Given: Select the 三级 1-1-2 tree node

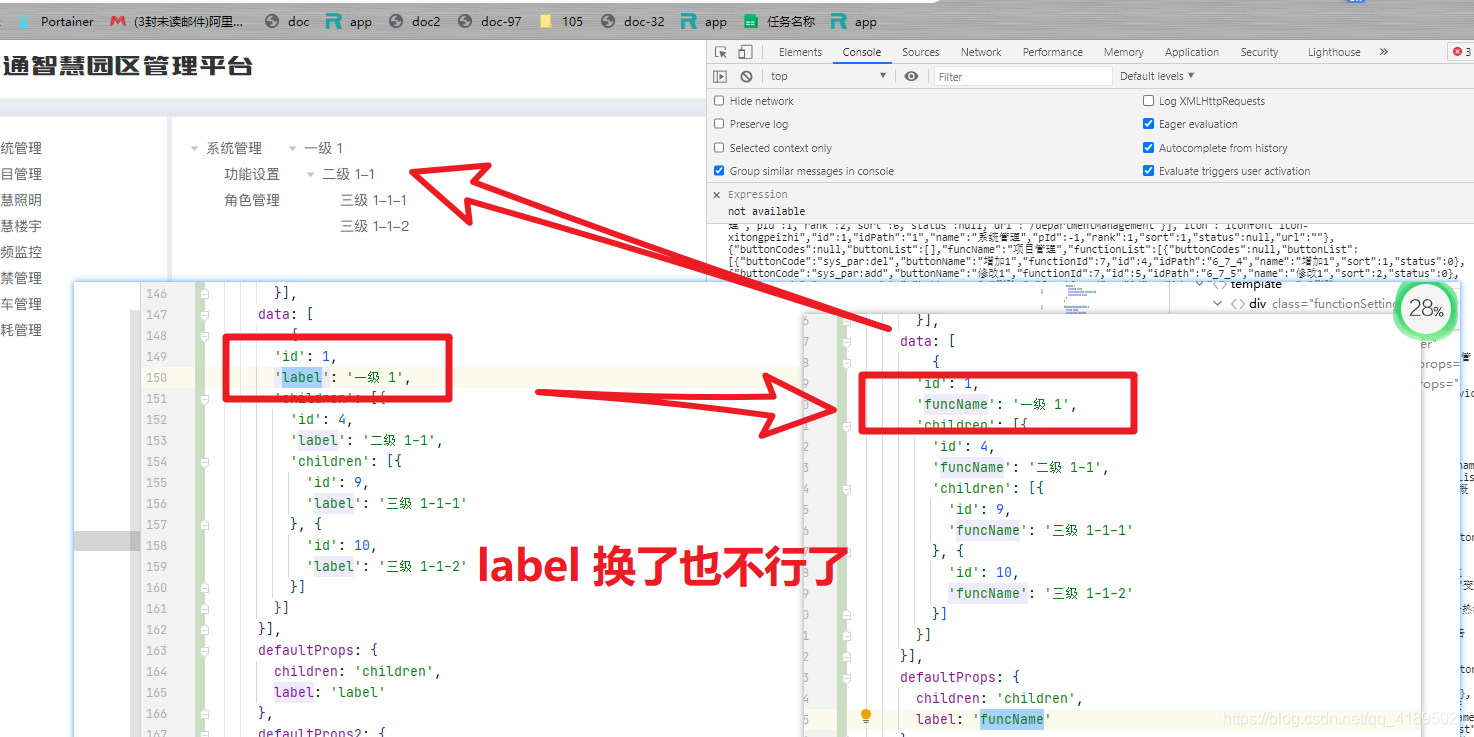Looking at the screenshot, I should tap(374, 226).
